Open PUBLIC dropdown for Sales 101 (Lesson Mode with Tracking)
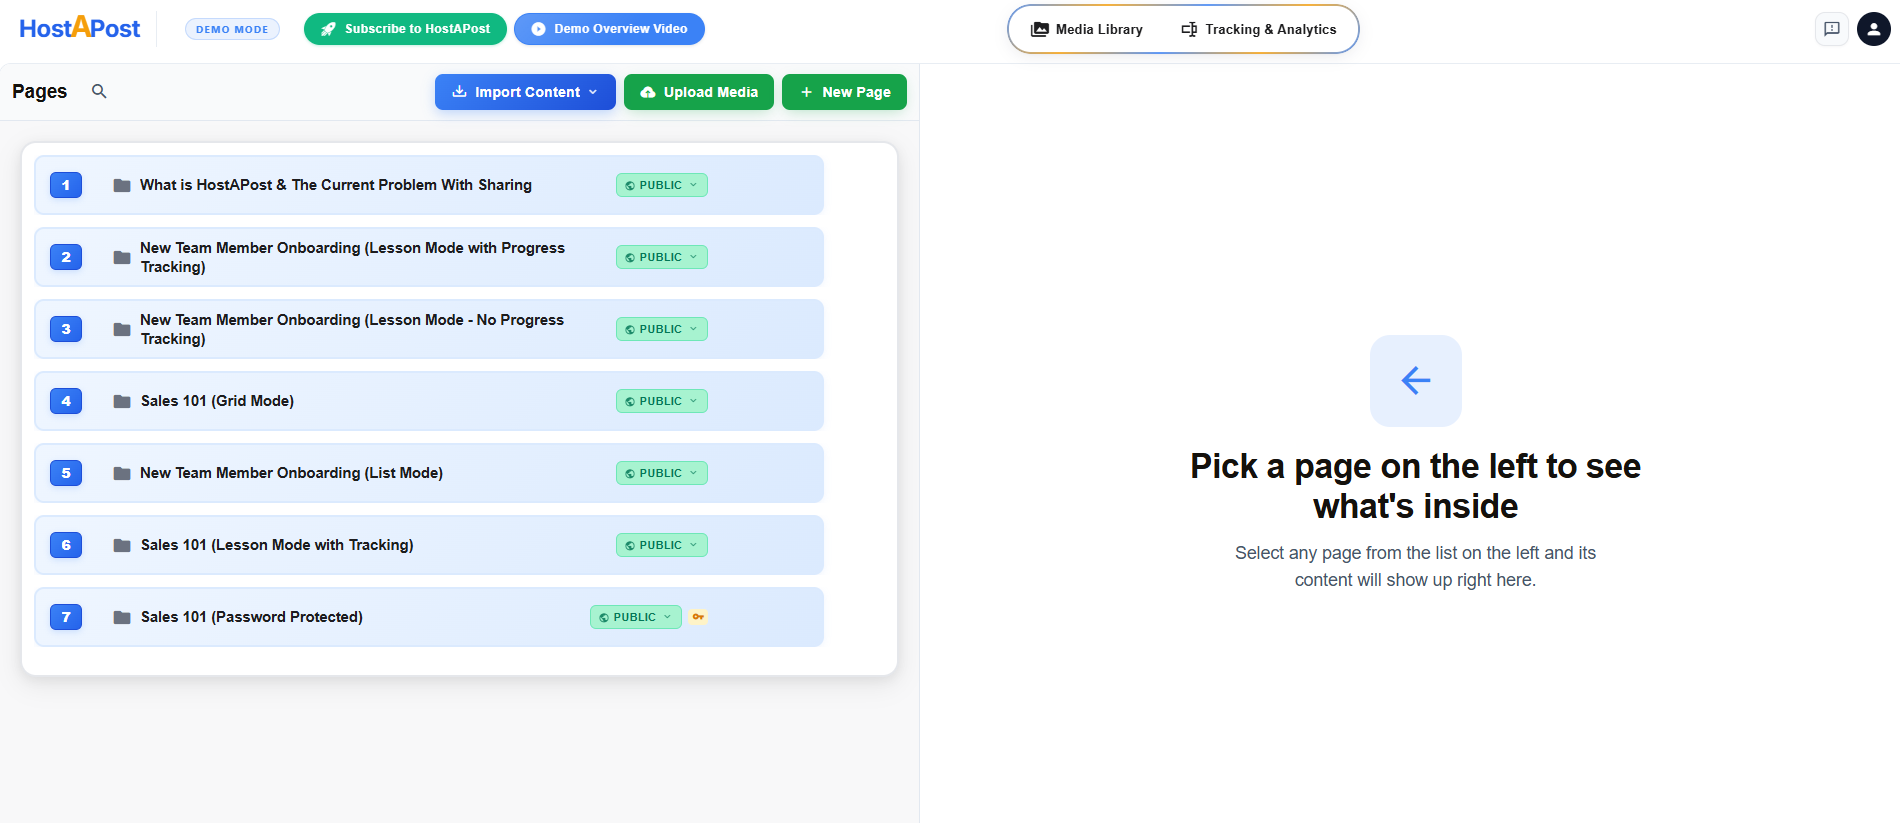Image resolution: width=1900 pixels, height=823 pixels. point(661,545)
